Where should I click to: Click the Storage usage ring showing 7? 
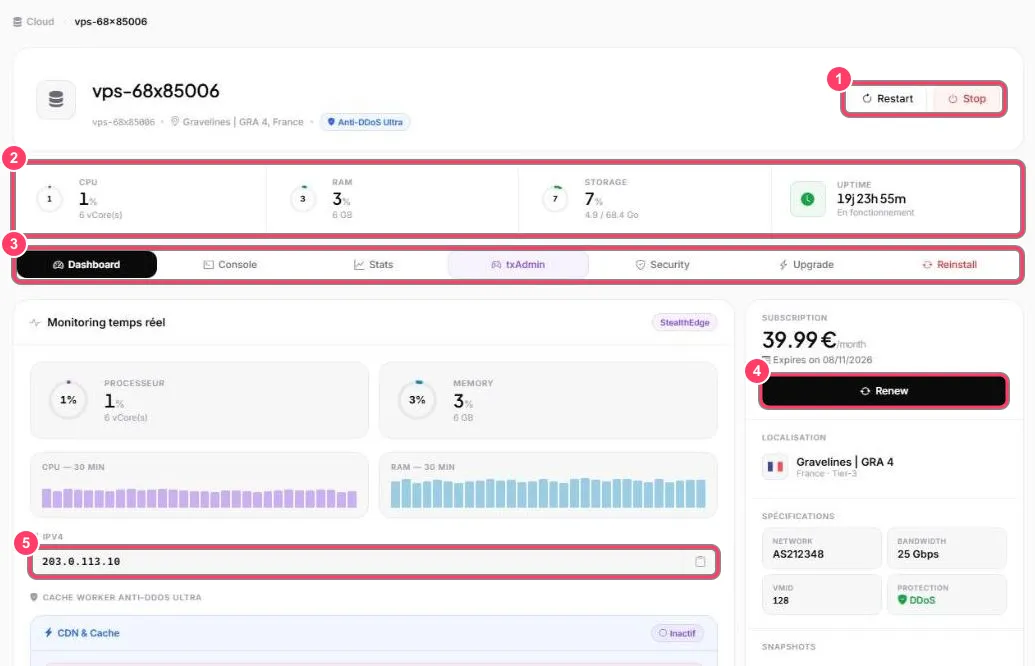(555, 199)
